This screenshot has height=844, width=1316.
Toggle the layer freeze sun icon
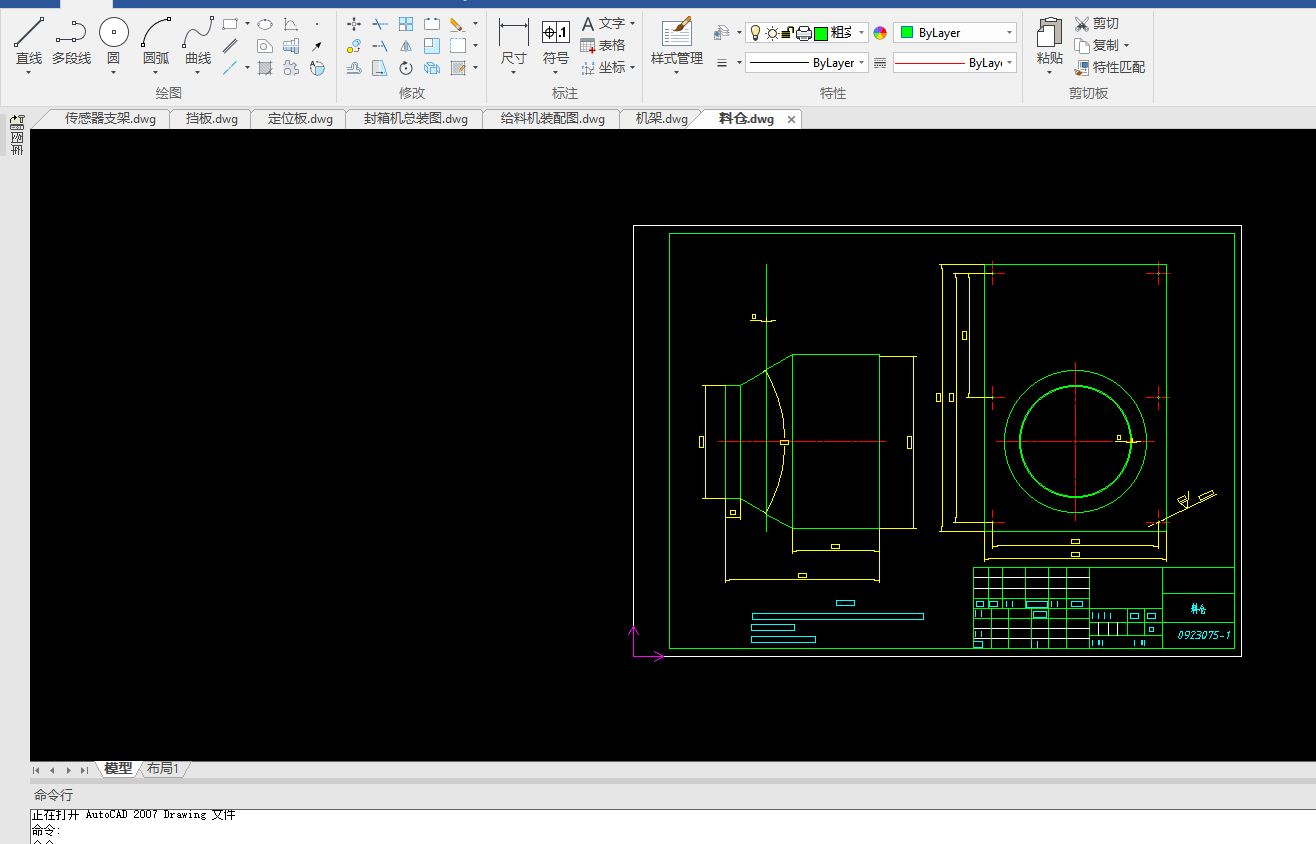pyautogui.click(x=772, y=33)
